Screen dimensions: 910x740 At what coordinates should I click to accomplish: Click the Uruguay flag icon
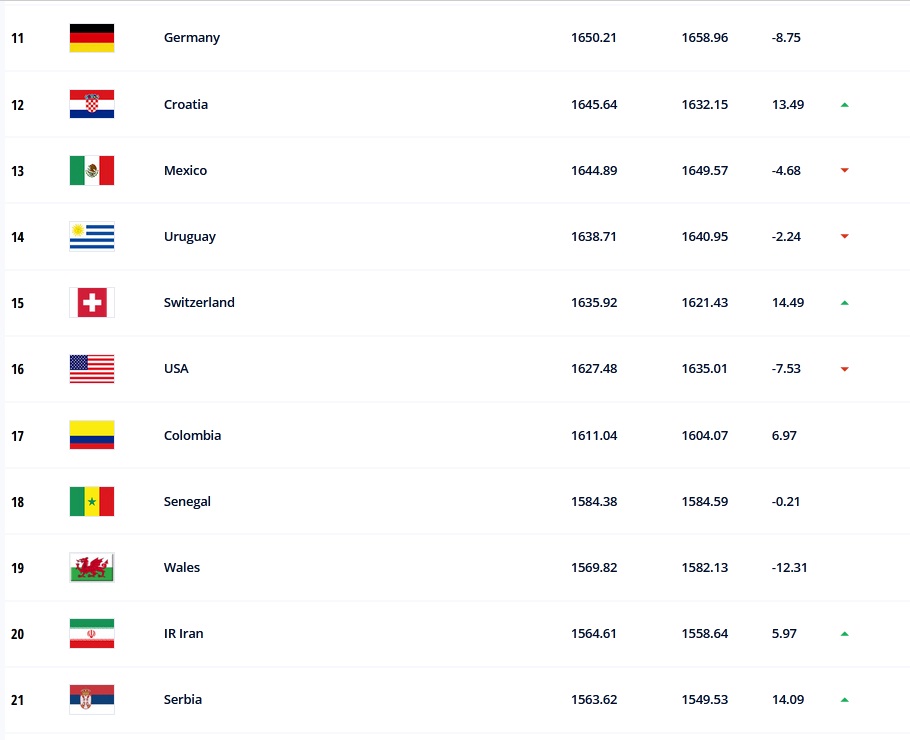[x=92, y=237]
